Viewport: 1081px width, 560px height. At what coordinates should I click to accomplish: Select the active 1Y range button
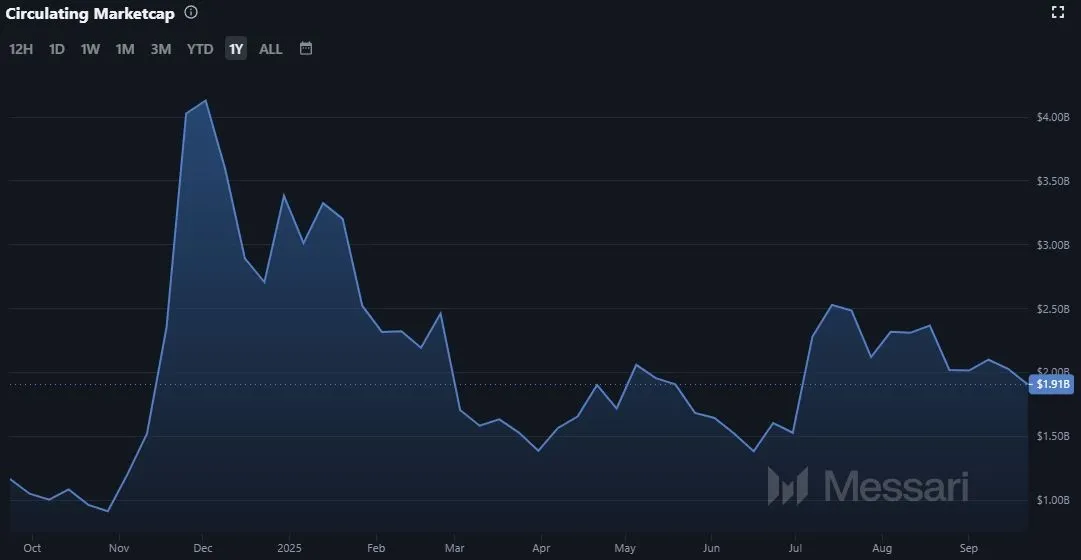point(235,49)
